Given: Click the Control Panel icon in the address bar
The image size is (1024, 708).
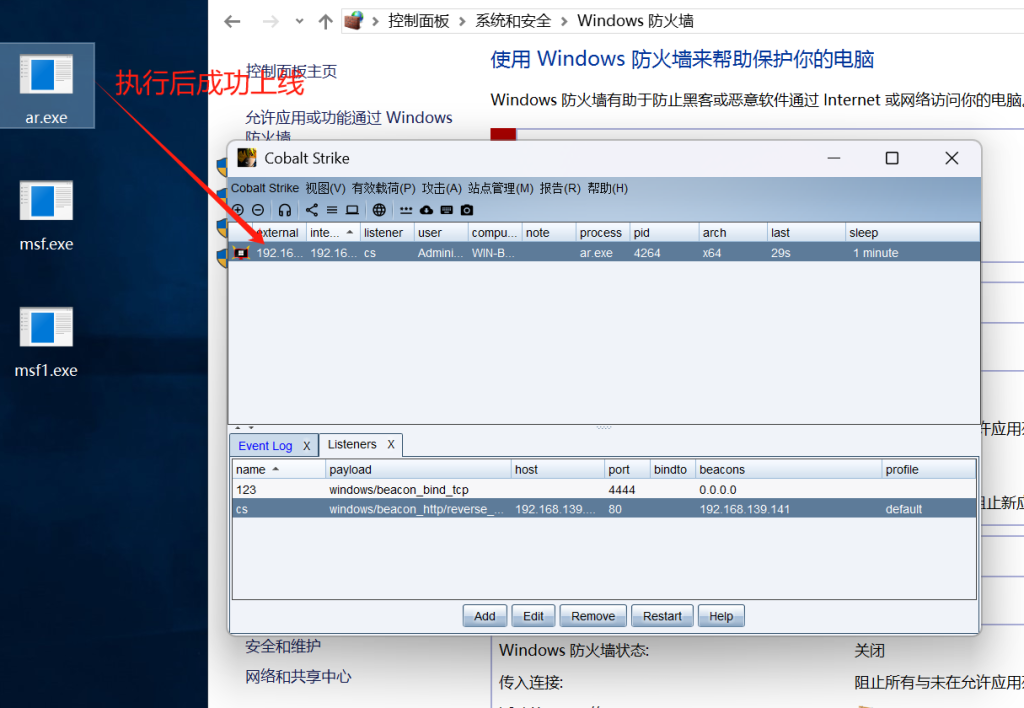Looking at the screenshot, I should point(354,20).
